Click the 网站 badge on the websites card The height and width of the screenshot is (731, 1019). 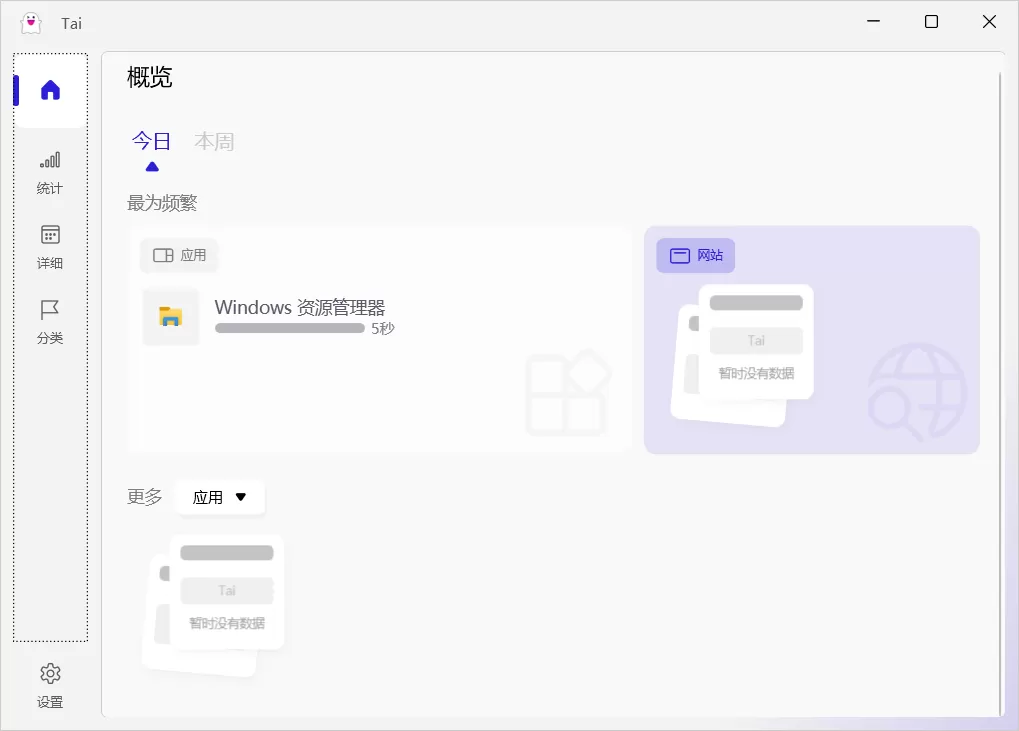(695, 255)
